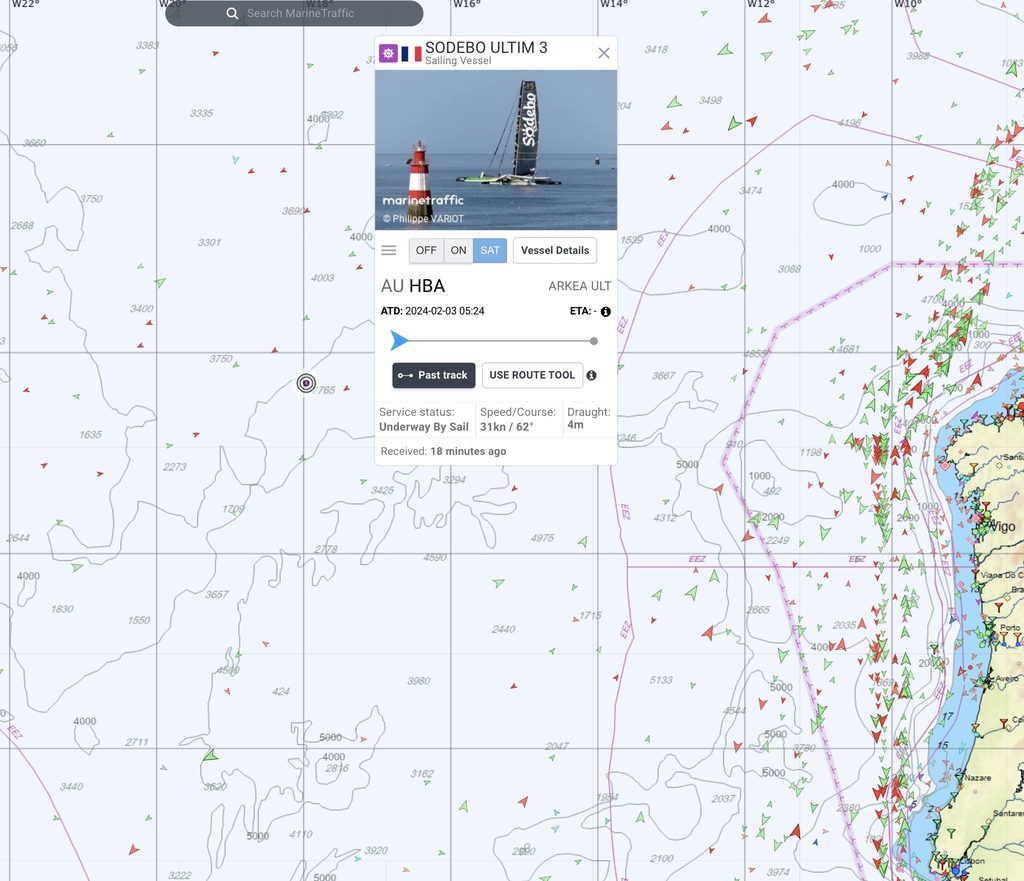
Task: Select the circled vessel marker on the map
Action: [x=306, y=383]
